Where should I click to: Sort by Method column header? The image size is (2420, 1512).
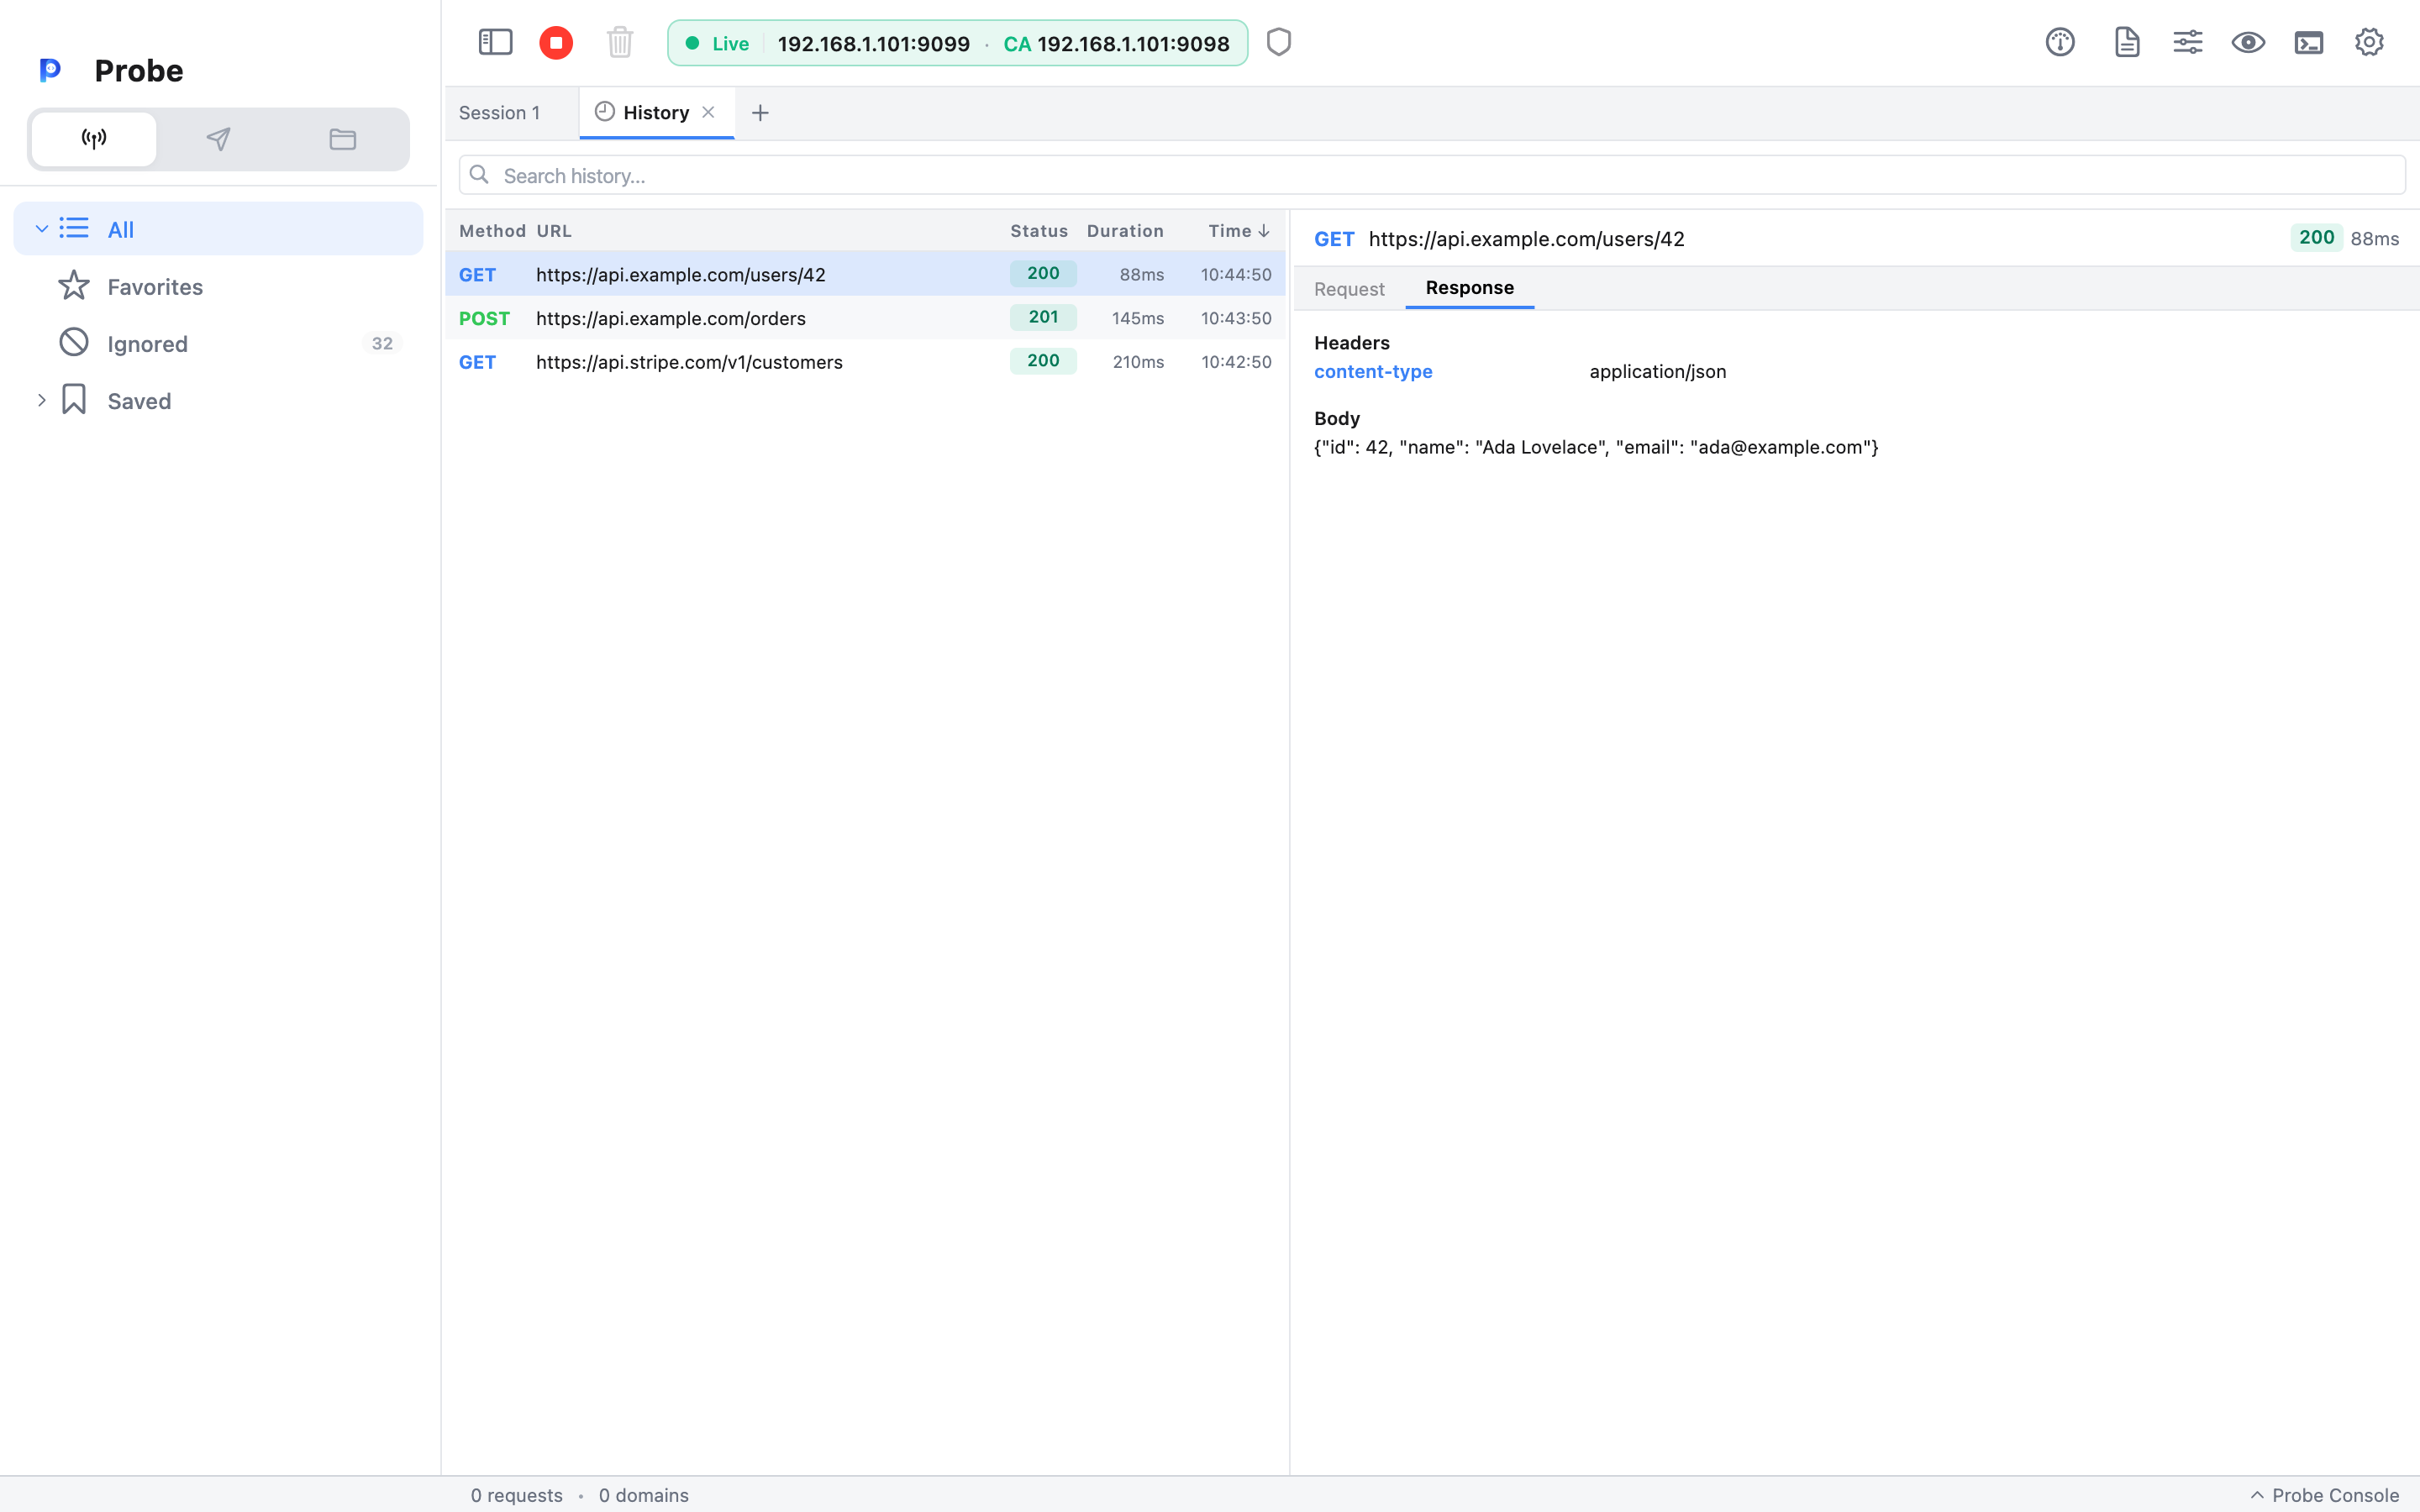pyautogui.click(x=492, y=231)
